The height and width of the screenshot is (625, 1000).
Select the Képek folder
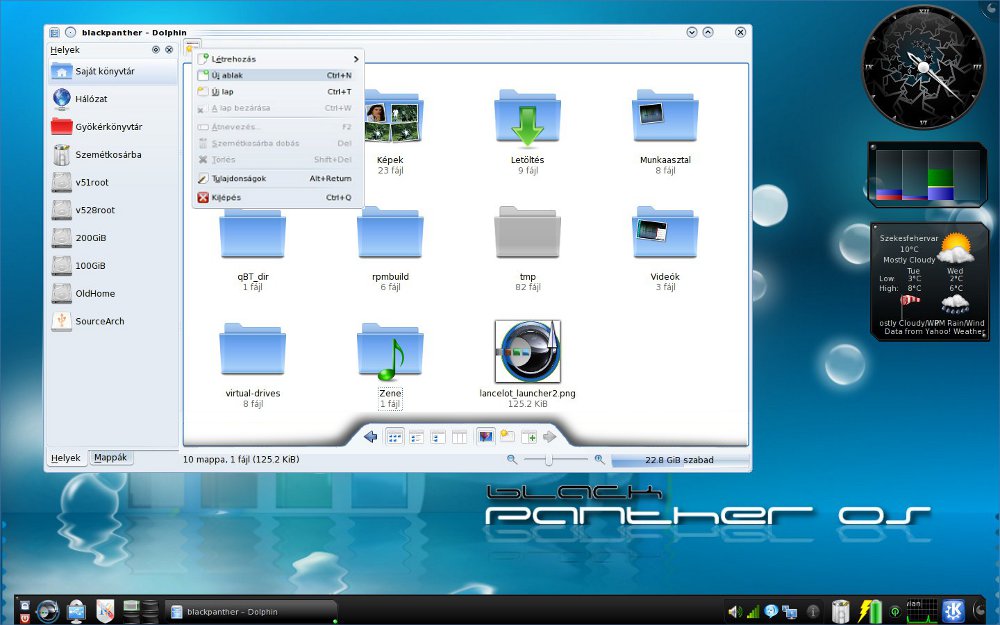coord(390,132)
